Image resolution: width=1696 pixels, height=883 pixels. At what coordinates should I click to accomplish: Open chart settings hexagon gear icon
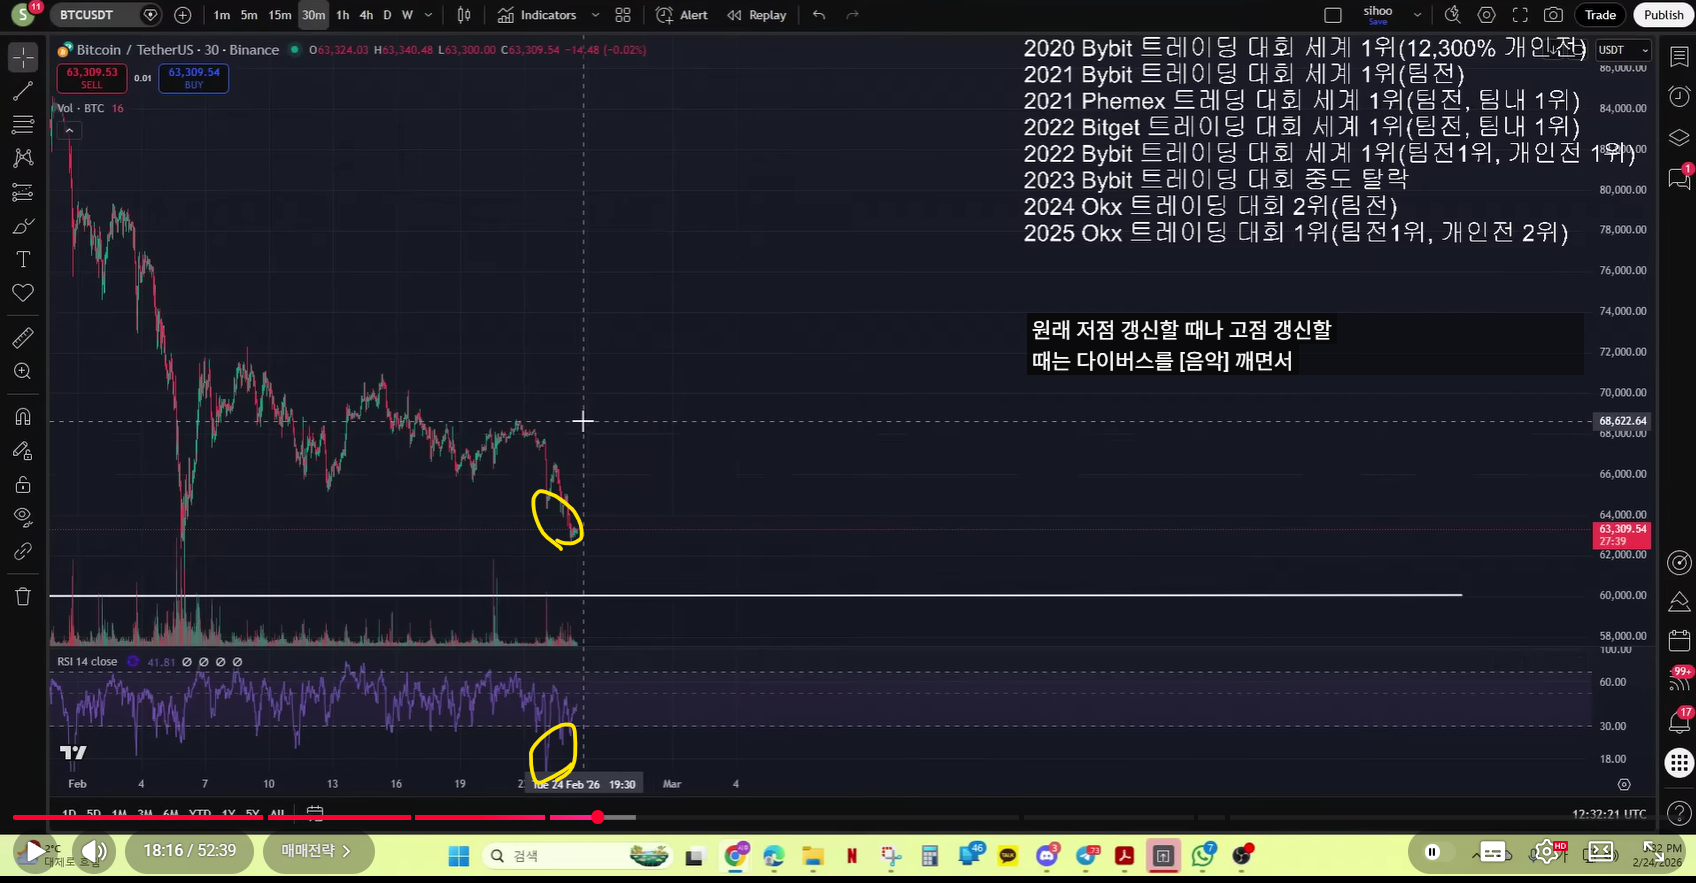pyautogui.click(x=1487, y=15)
